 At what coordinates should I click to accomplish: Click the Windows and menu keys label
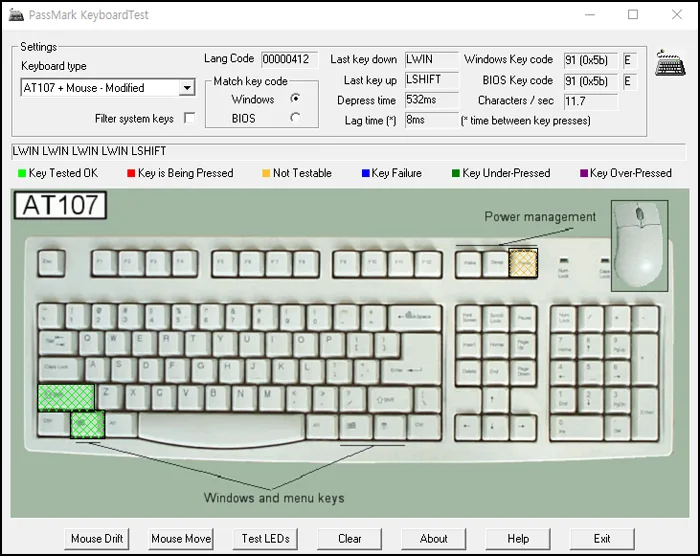(274, 498)
